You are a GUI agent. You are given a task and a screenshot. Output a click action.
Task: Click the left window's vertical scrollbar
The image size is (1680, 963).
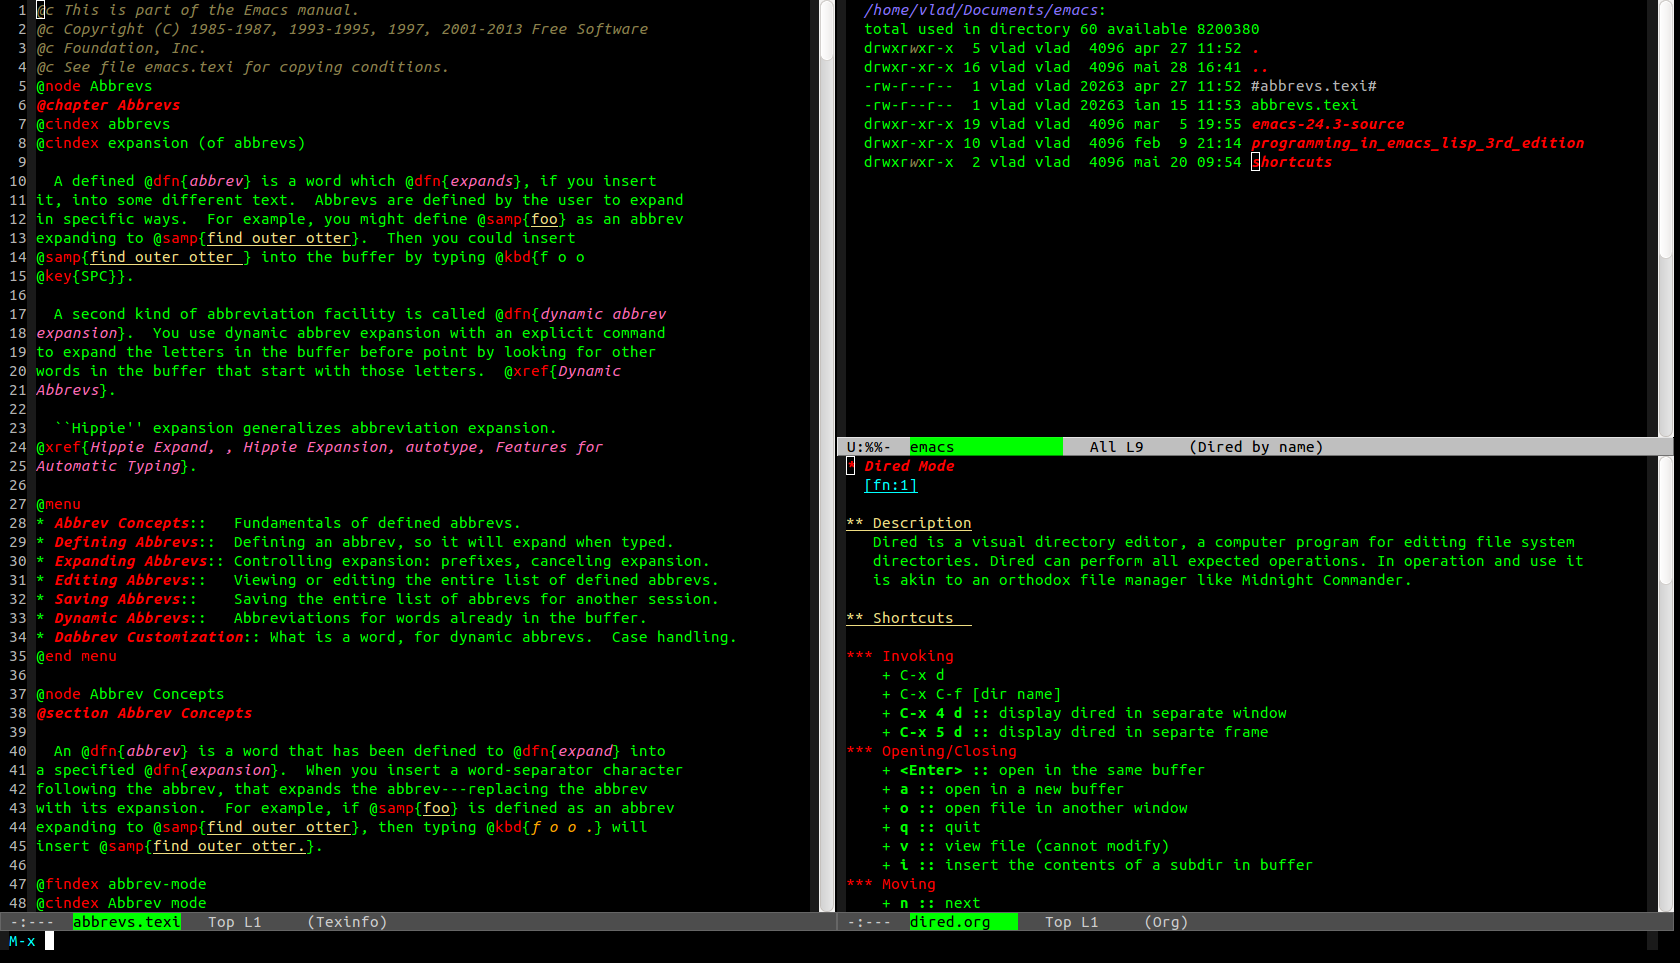coord(827,455)
